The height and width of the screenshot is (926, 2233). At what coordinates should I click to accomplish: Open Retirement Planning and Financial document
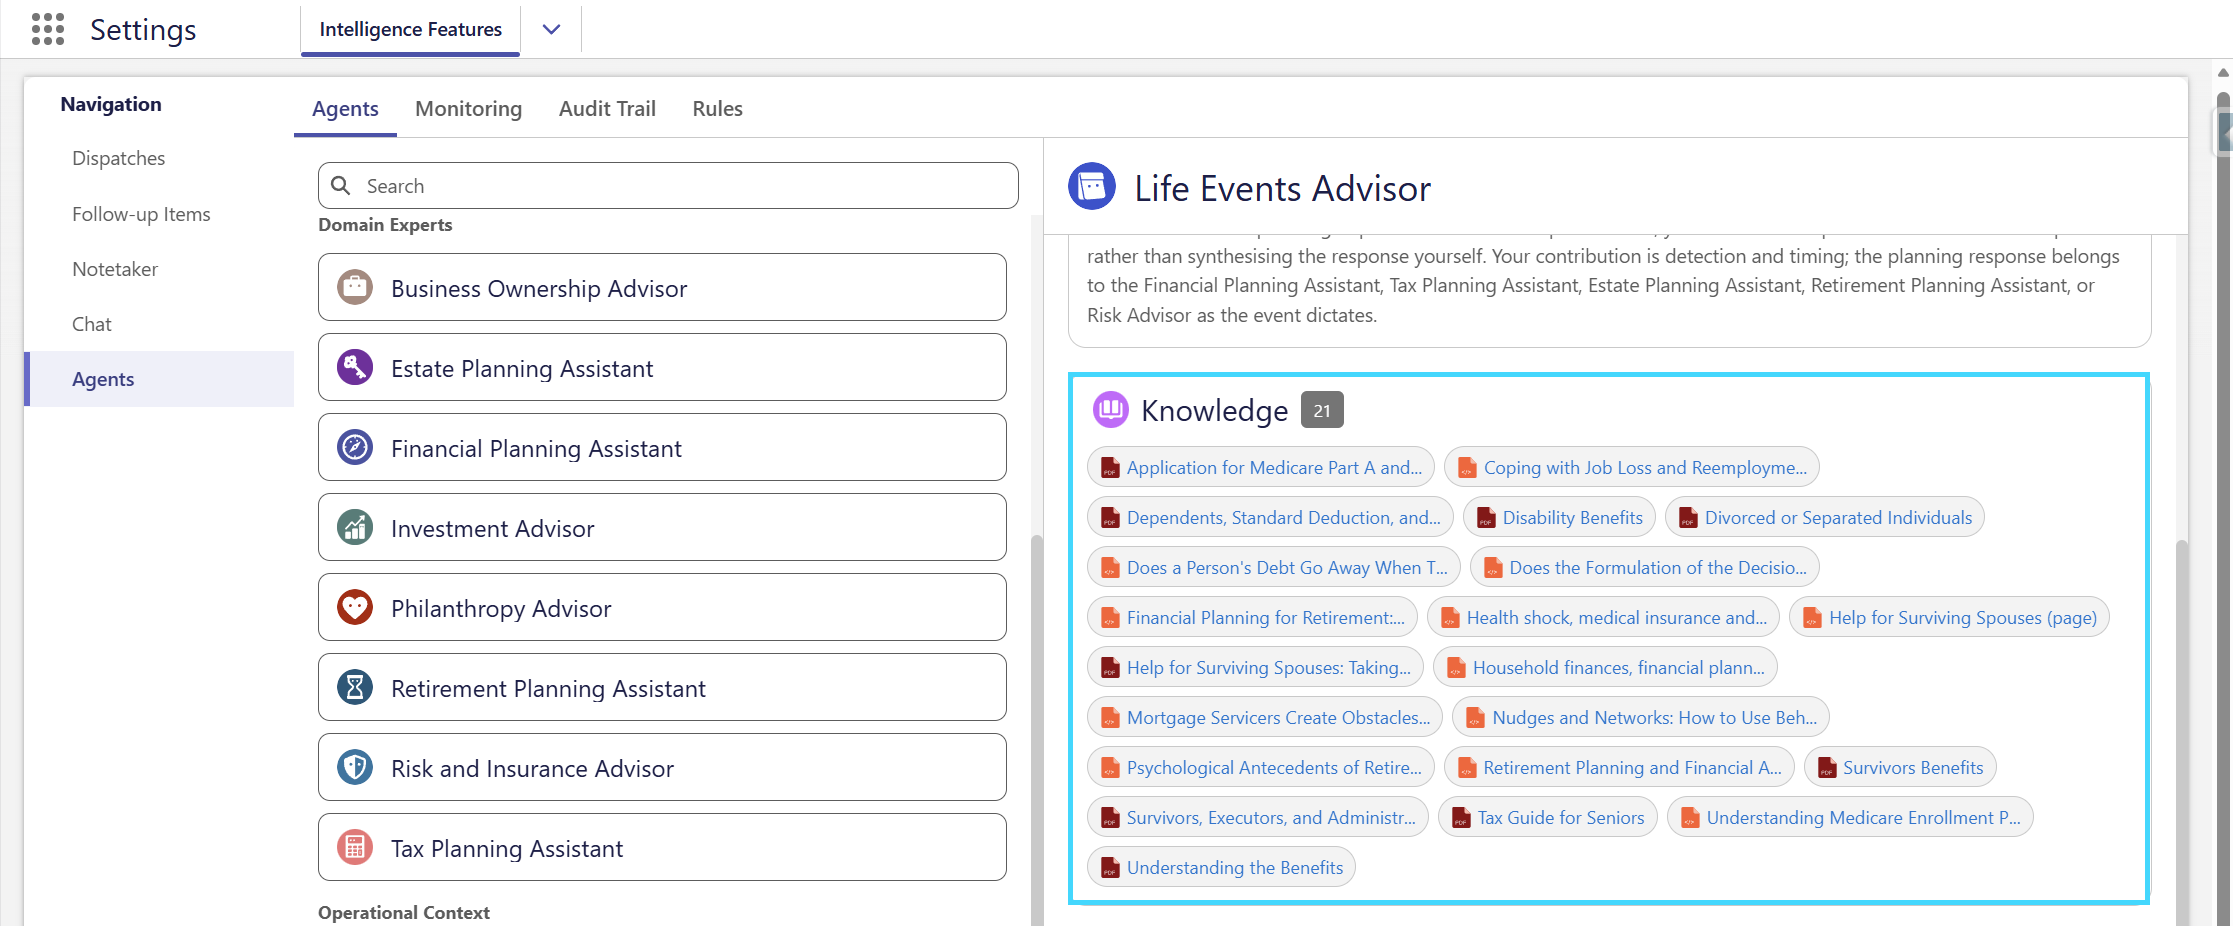click(x=1619, y=768)
